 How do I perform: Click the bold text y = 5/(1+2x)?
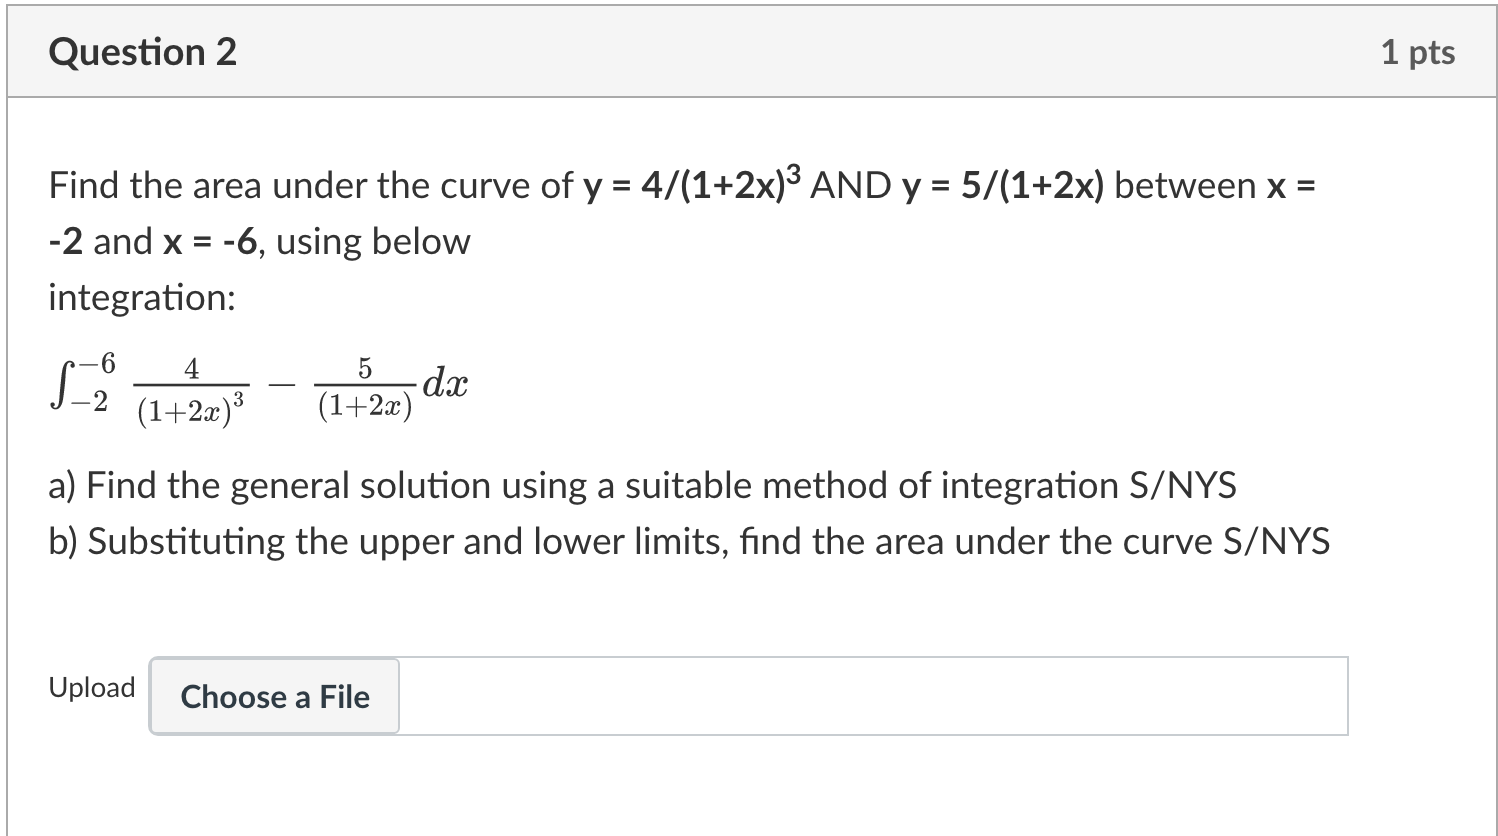point(1003,186)
